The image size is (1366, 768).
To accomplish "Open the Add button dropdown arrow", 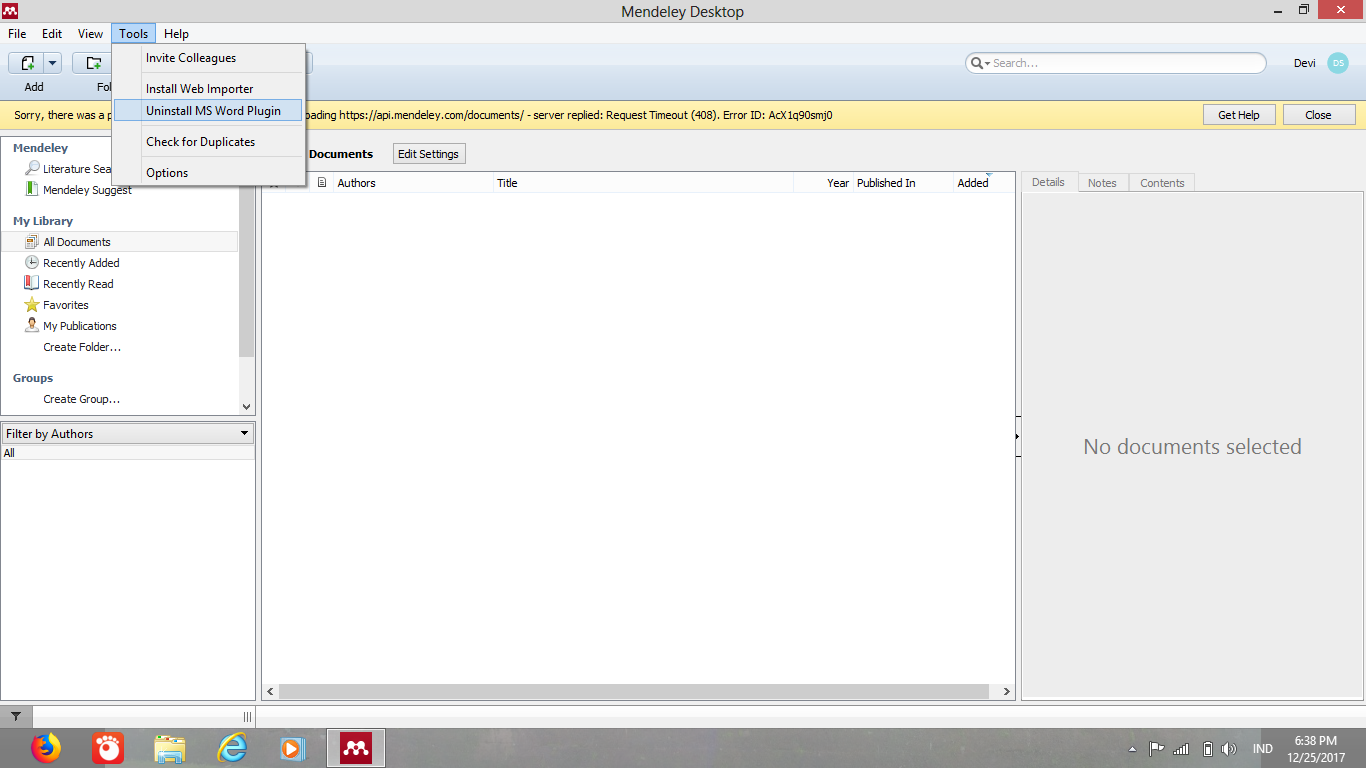I will [52, 63].
